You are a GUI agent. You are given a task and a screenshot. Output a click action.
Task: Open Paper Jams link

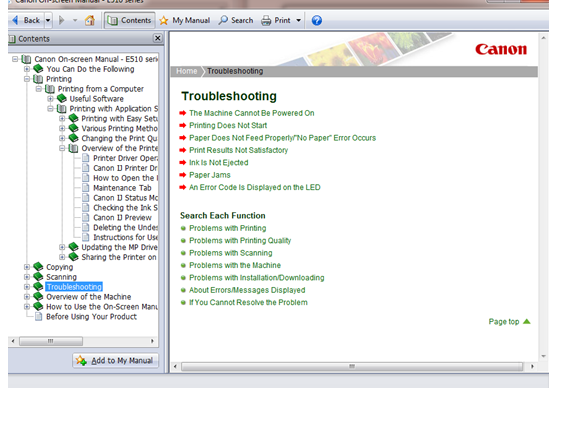tap(210, 175)
